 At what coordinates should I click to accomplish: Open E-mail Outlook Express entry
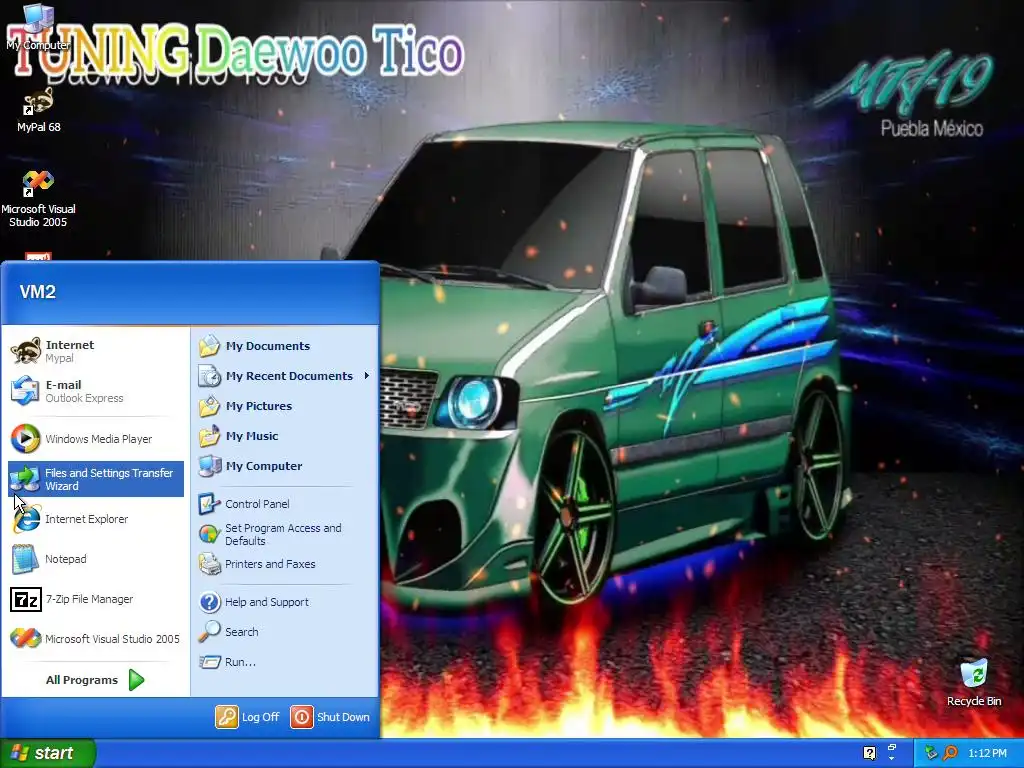(x=96, y=391)
